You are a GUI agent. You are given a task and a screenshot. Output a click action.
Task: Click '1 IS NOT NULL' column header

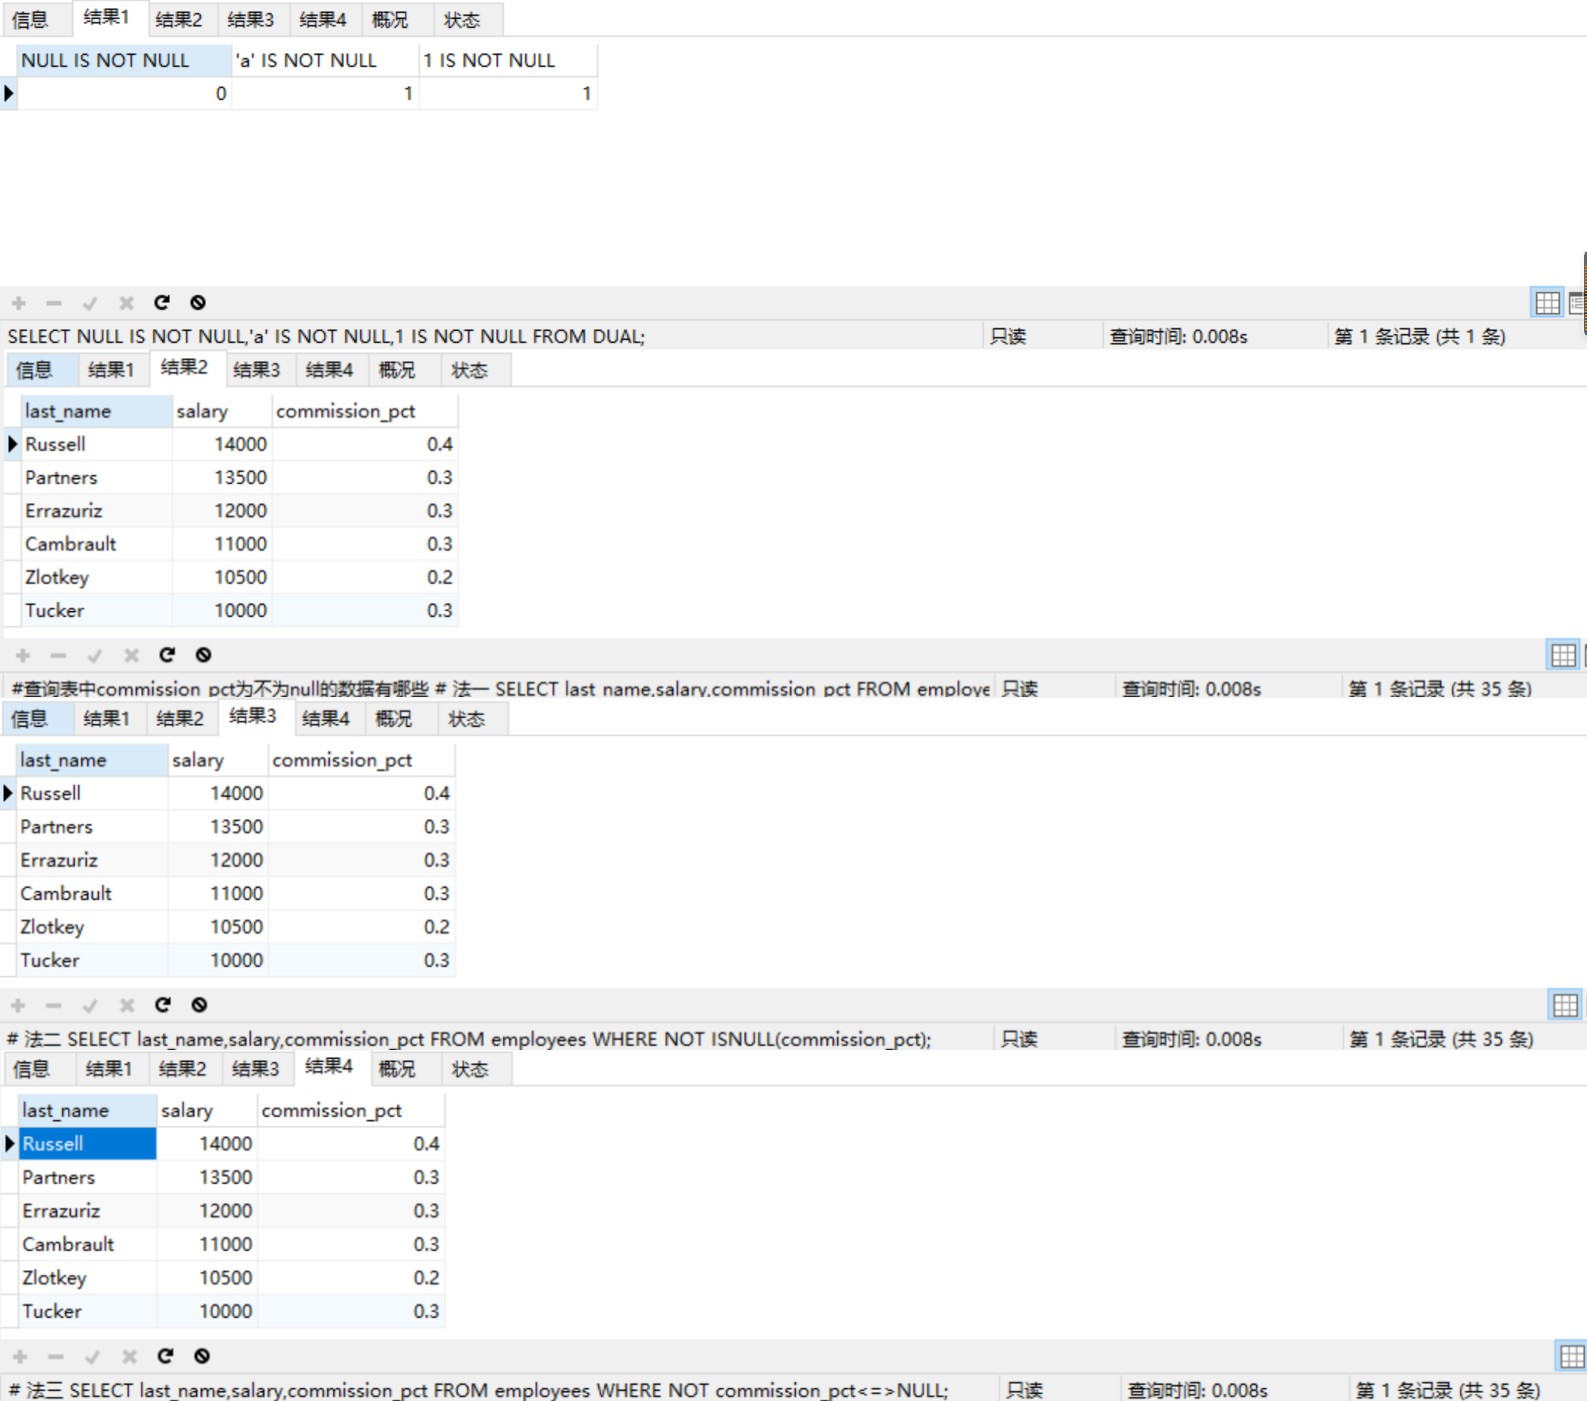[x=508, y=60]
